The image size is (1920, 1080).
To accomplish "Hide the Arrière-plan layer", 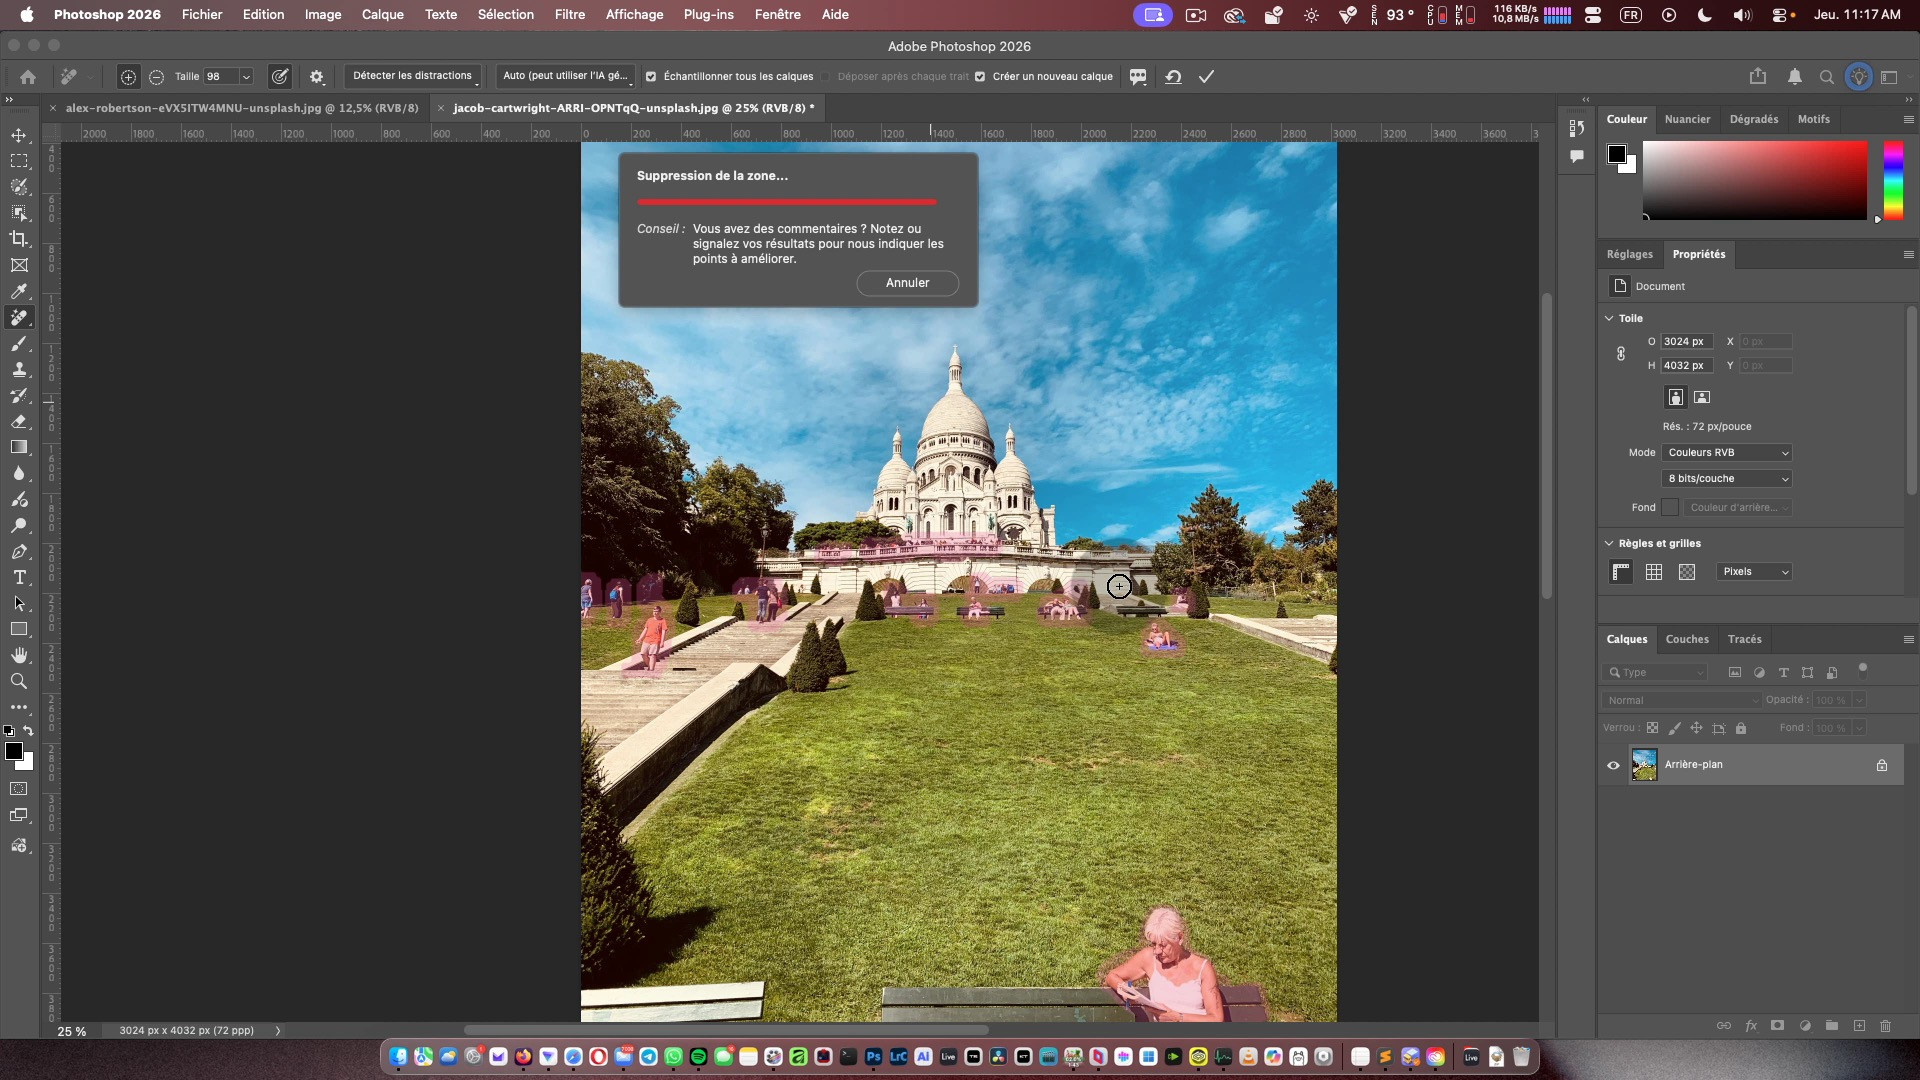I will tap(1613, 765).
